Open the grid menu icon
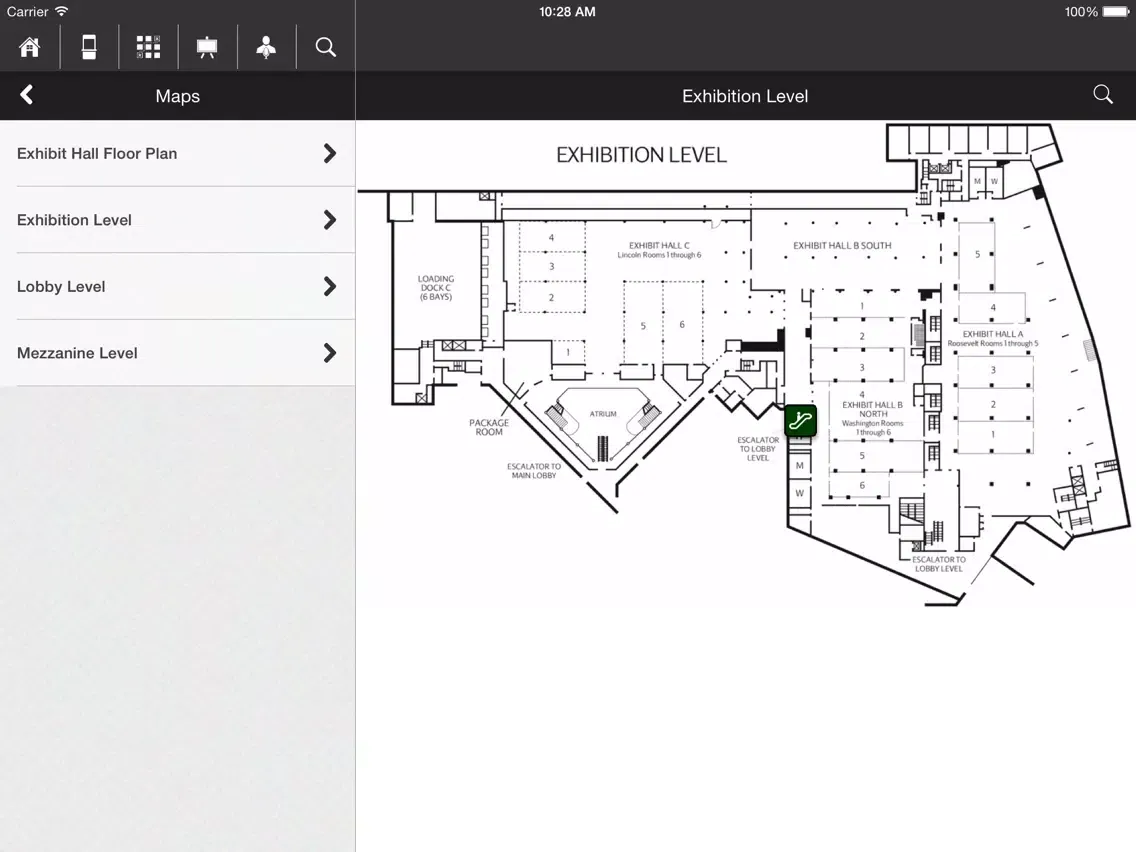This screenshot has width=1136, height=852. 149,47
